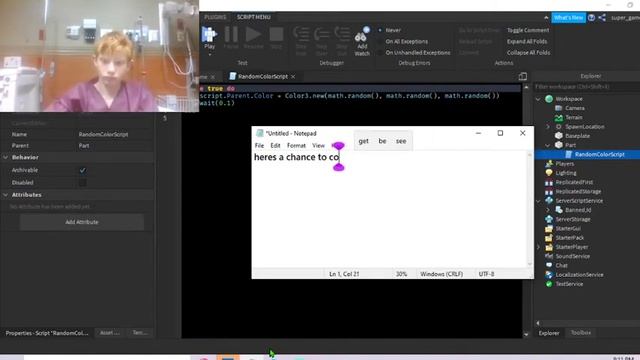Screen dimensions: 640x360
Task: Open the Notepad View menu
Action: 318,146
